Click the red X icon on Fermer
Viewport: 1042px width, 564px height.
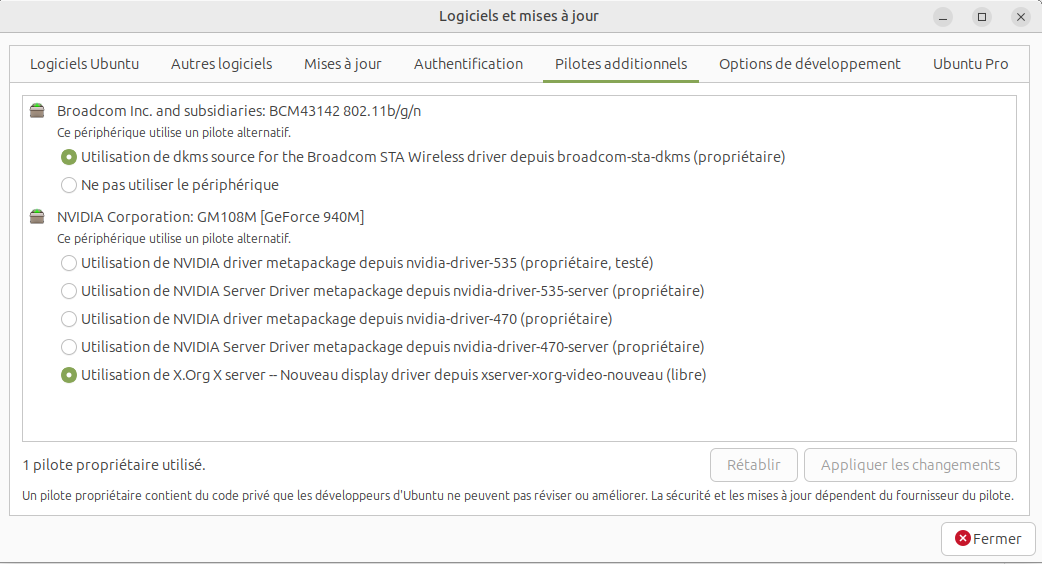pos(962,538)
